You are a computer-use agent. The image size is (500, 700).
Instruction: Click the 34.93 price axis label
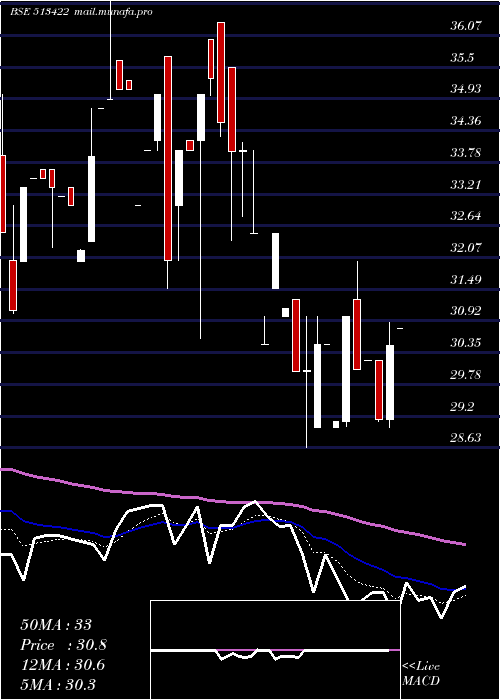point(466,89)
